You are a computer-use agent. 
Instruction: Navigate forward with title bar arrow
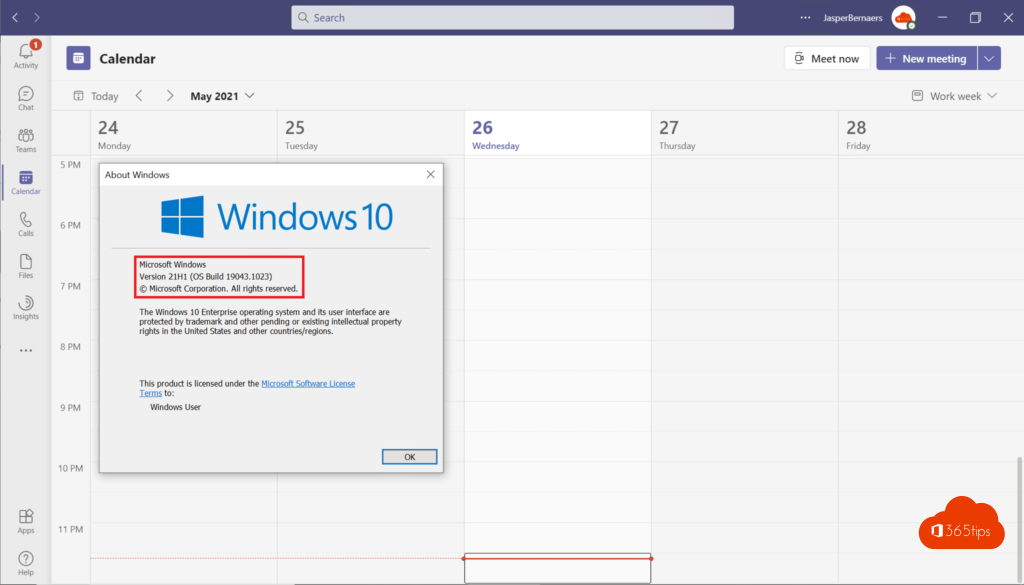pyautogui.click(x=37, y=18)
